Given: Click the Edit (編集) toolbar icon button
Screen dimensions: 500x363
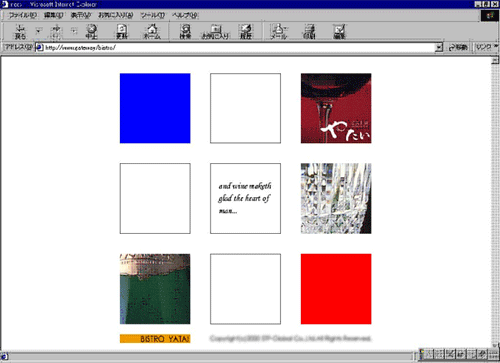Looking at the screenshot, I should (339, 32).
